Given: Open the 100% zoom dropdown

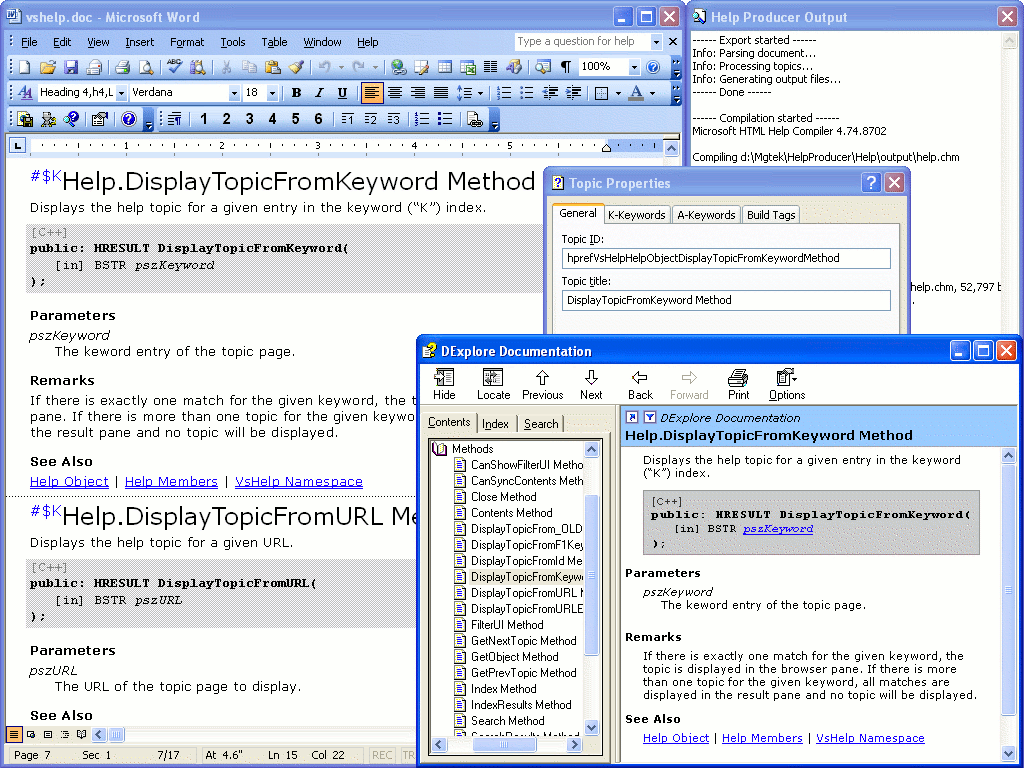Looking at the screenshot, I should tap(633, 67).
